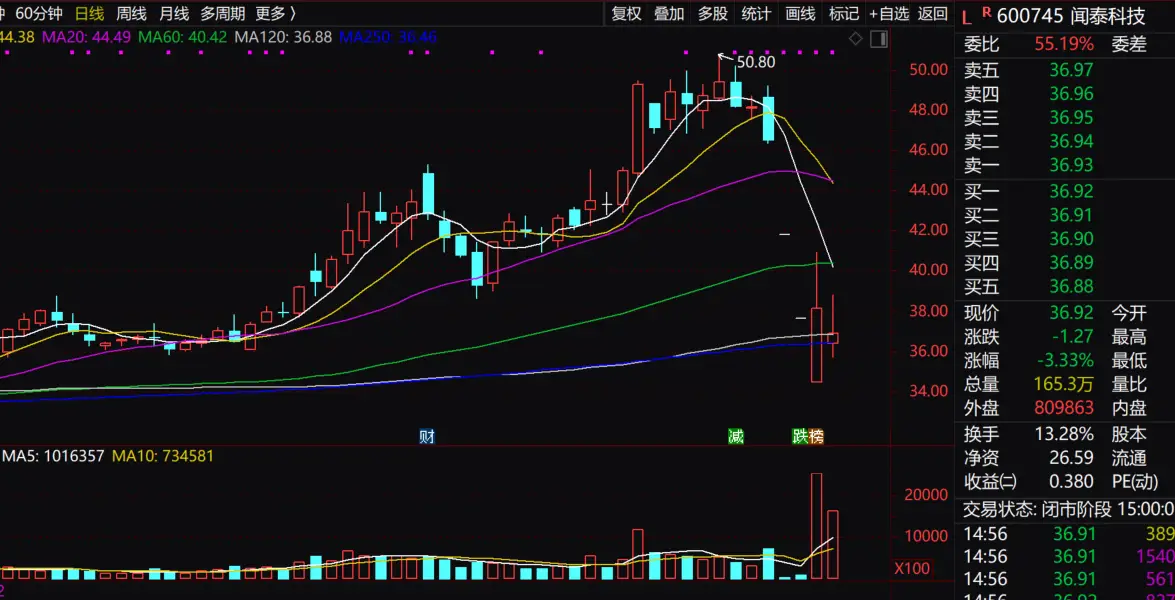This screenshot has width=1175, height=600.
Task: Click the 50.80 high price label
Action: (x=755, y=62)
